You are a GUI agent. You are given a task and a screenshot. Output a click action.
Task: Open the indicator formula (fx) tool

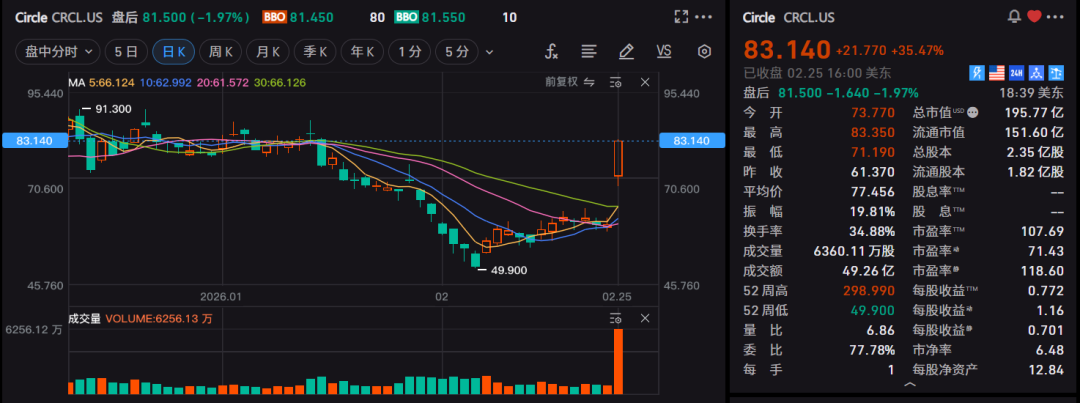pos(551,51)
